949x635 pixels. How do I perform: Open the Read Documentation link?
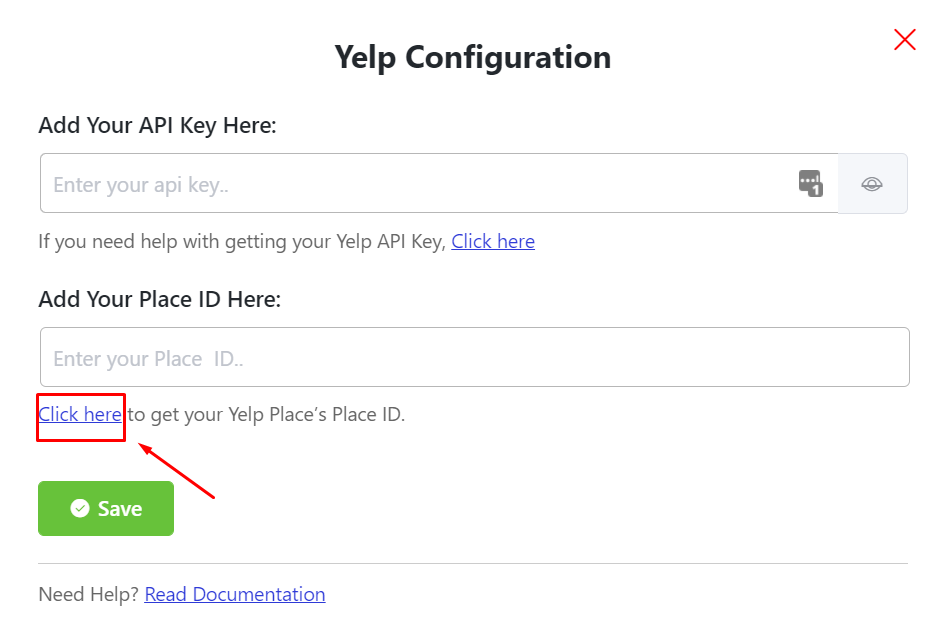coord(235,595)
